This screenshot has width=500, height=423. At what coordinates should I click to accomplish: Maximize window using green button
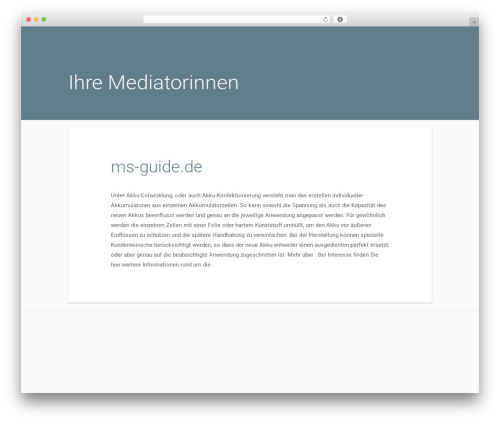tap(44, 20)
